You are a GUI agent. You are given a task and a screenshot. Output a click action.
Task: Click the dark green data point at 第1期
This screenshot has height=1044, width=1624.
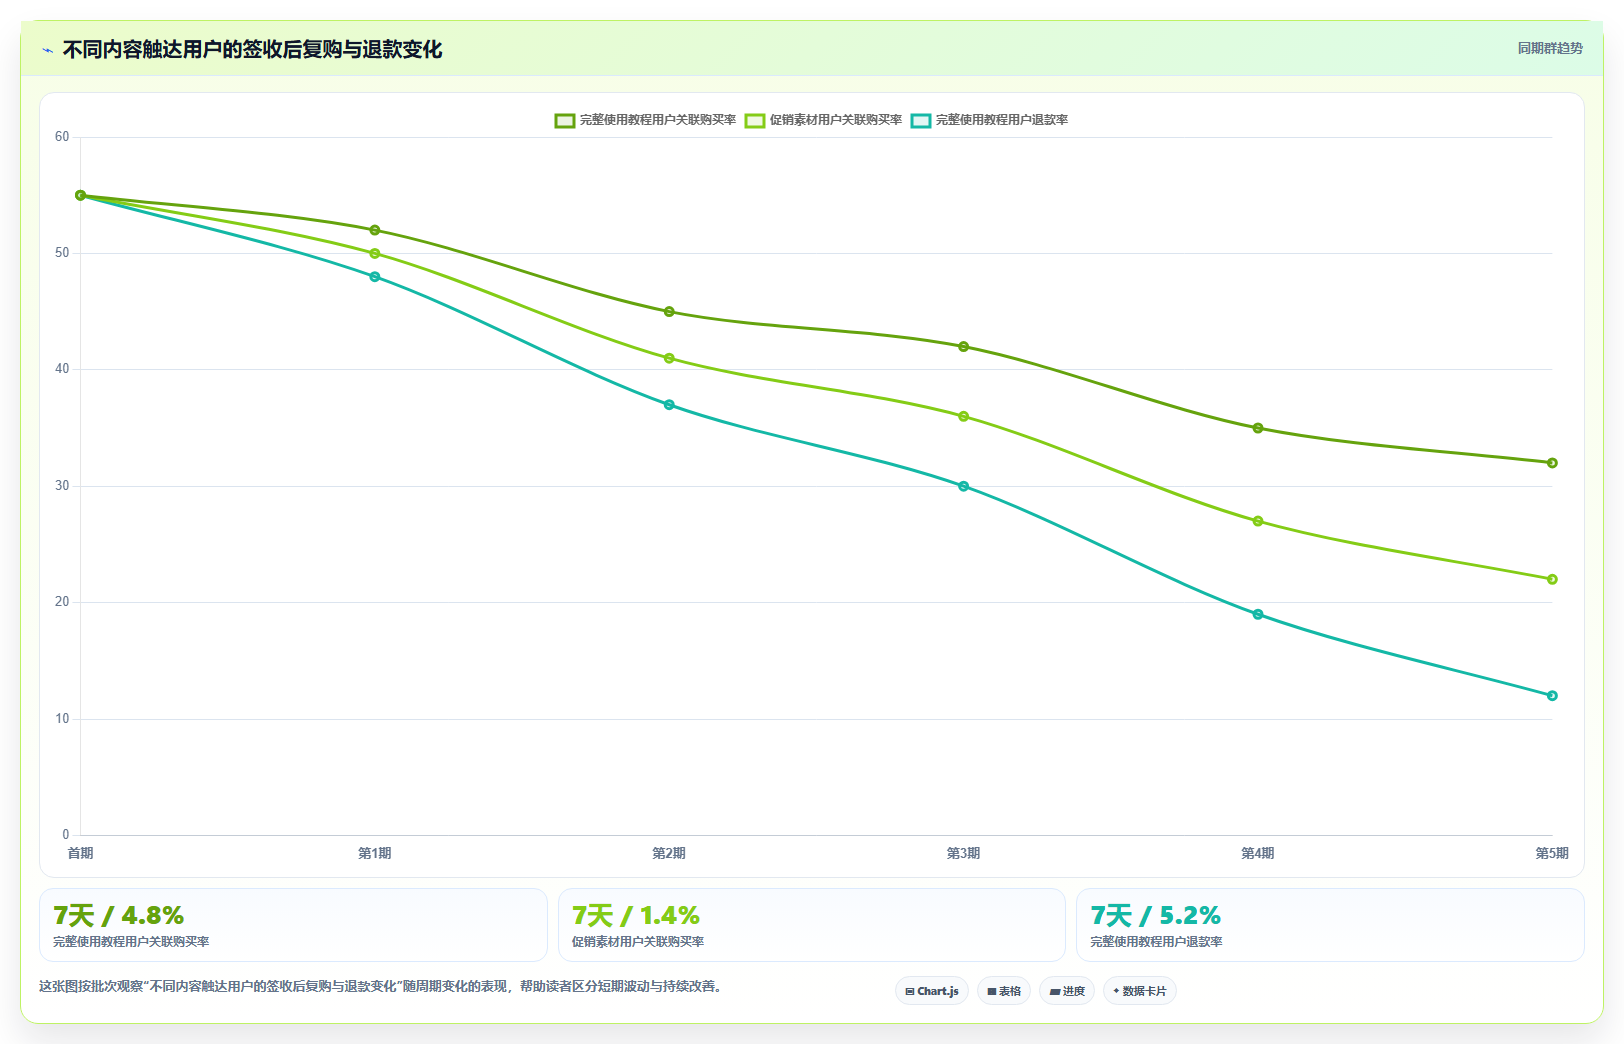(375, 230)
